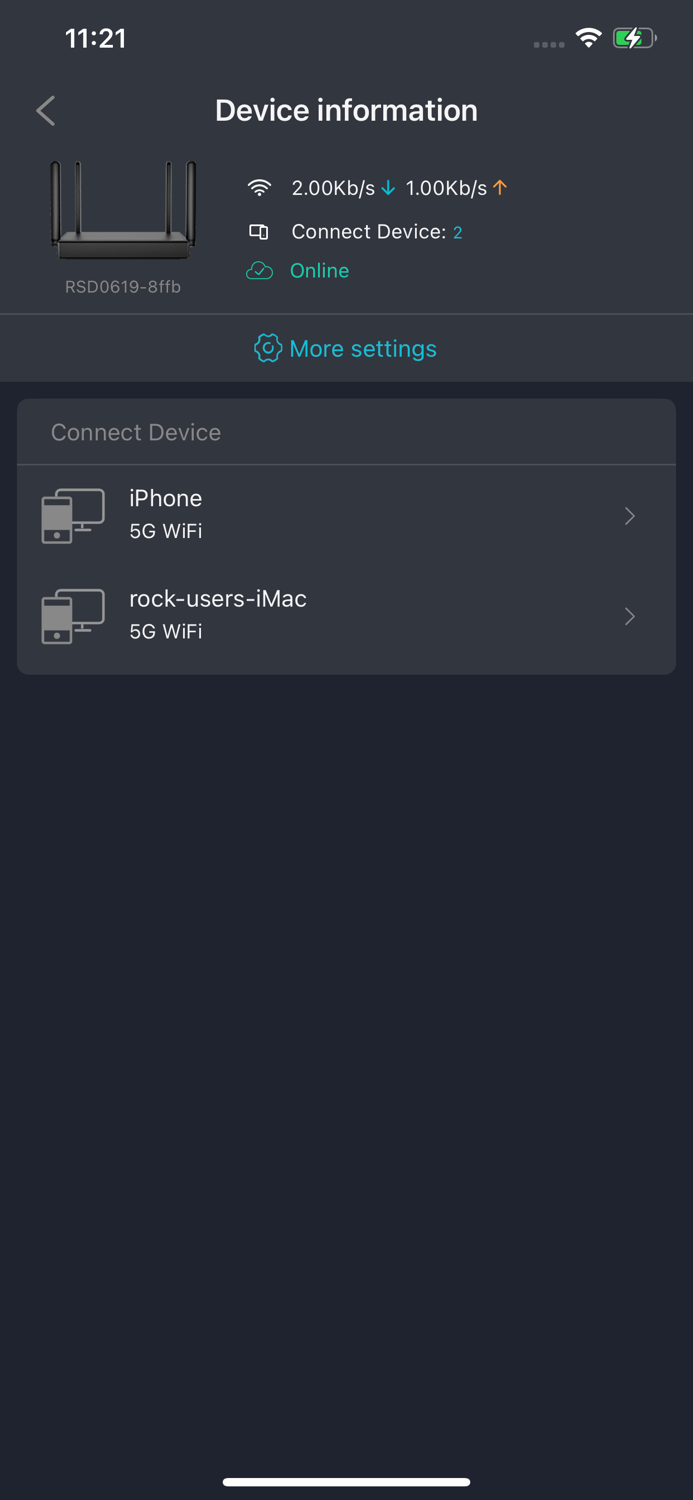Click the Device information title
Viewport: 693px width, 1500px height.
coord(346,110)
